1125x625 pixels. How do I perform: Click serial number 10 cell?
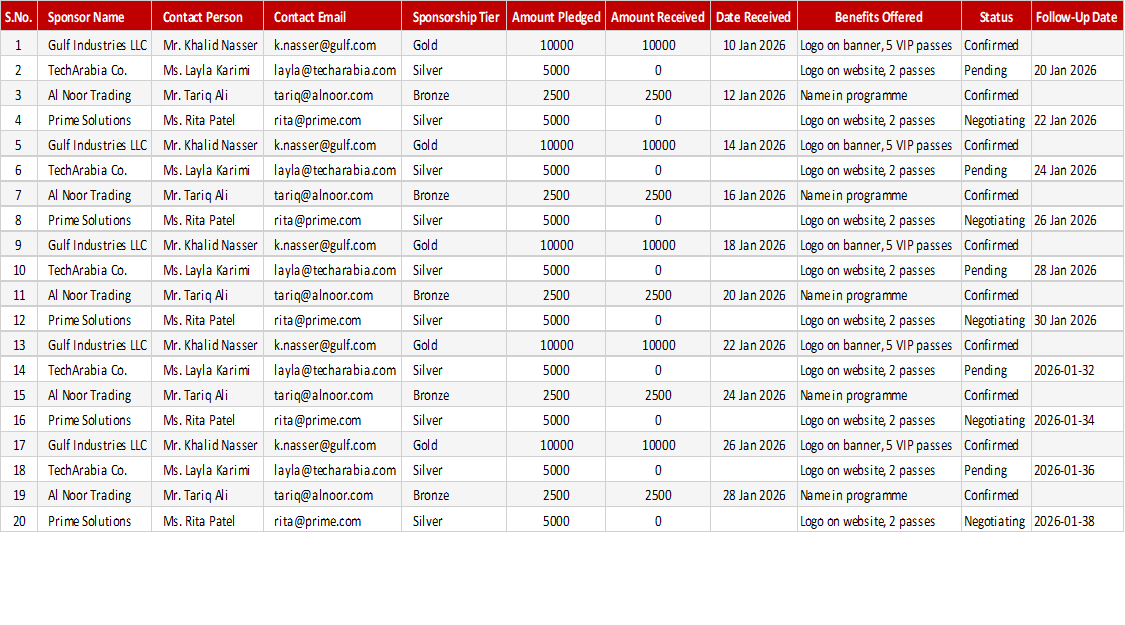click(x=19, y=271)
